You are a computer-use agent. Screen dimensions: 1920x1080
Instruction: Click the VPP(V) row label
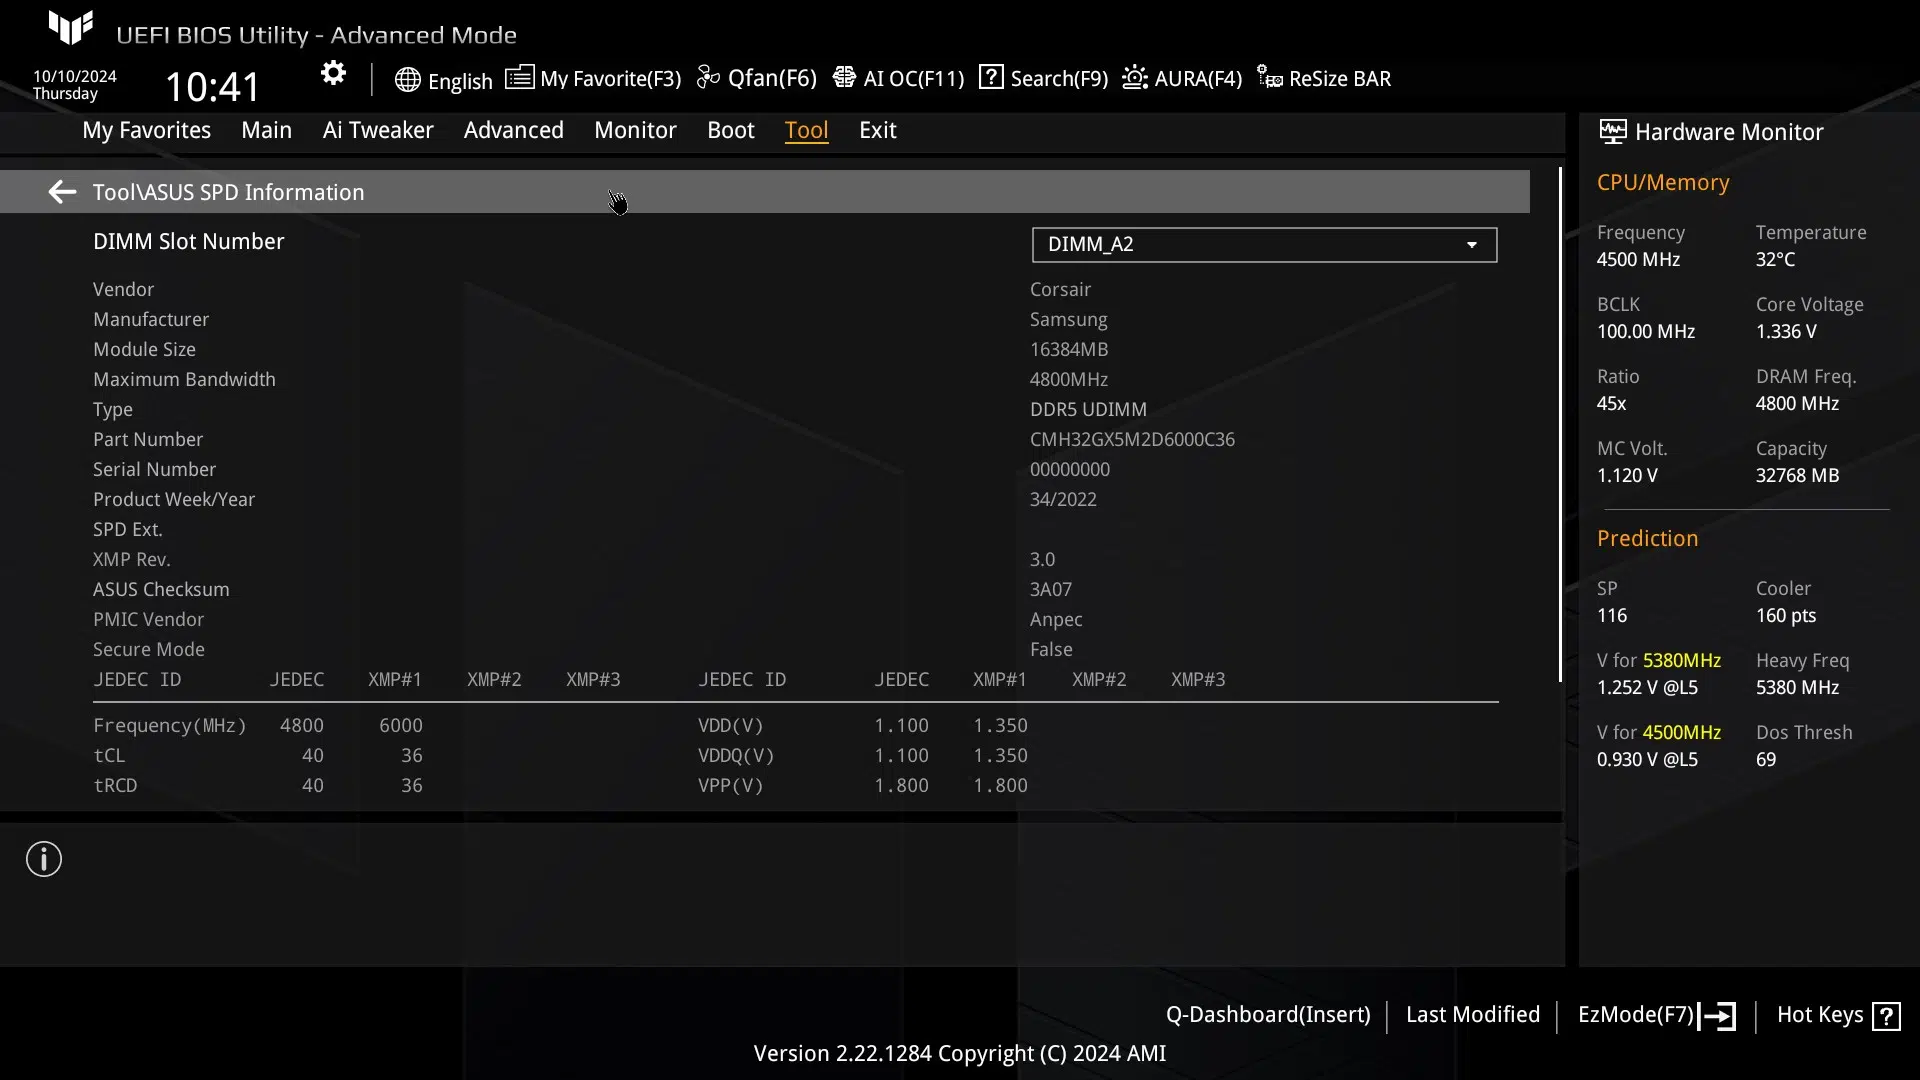[x=730, y=785]
